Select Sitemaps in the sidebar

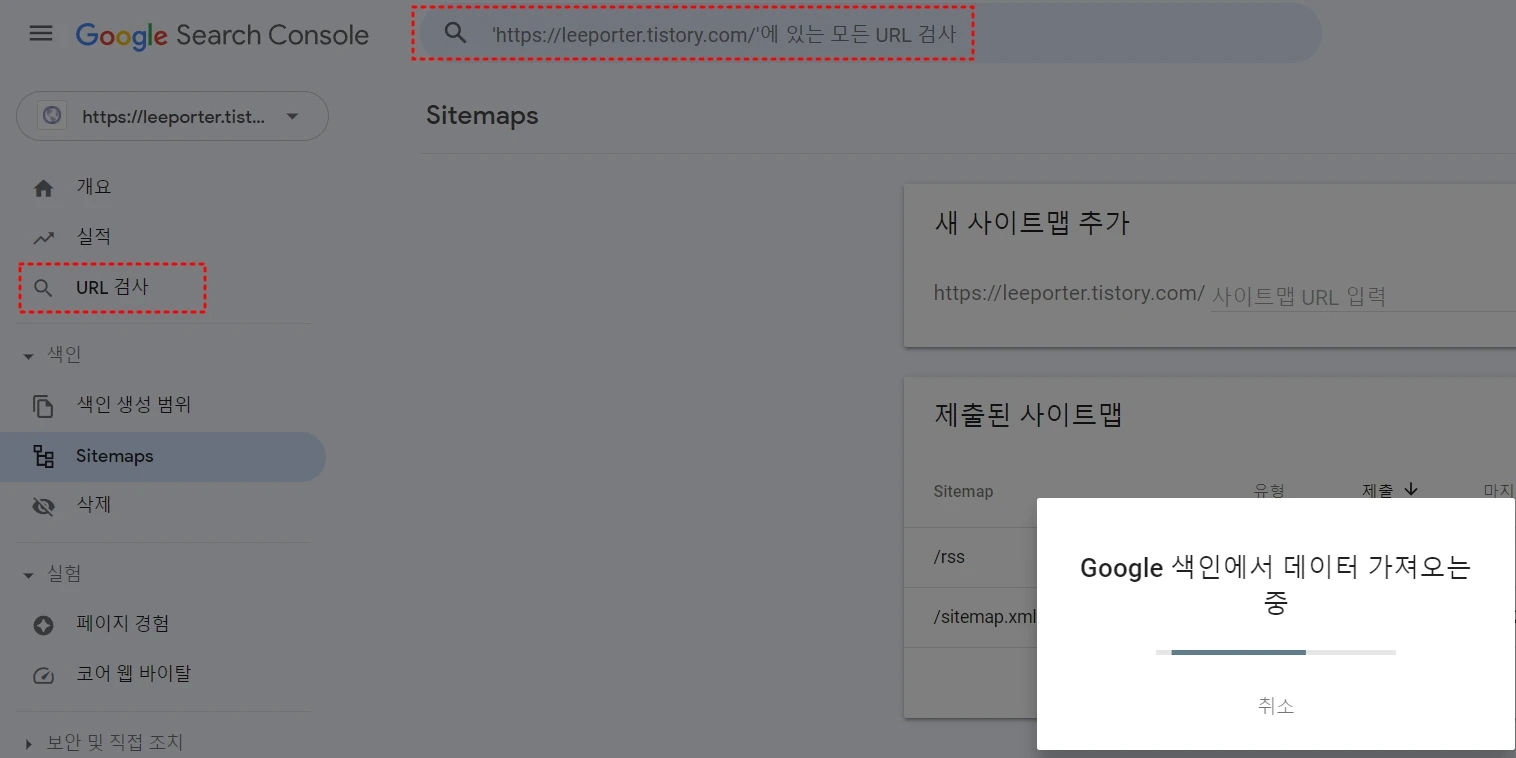[x=163, y=456]
